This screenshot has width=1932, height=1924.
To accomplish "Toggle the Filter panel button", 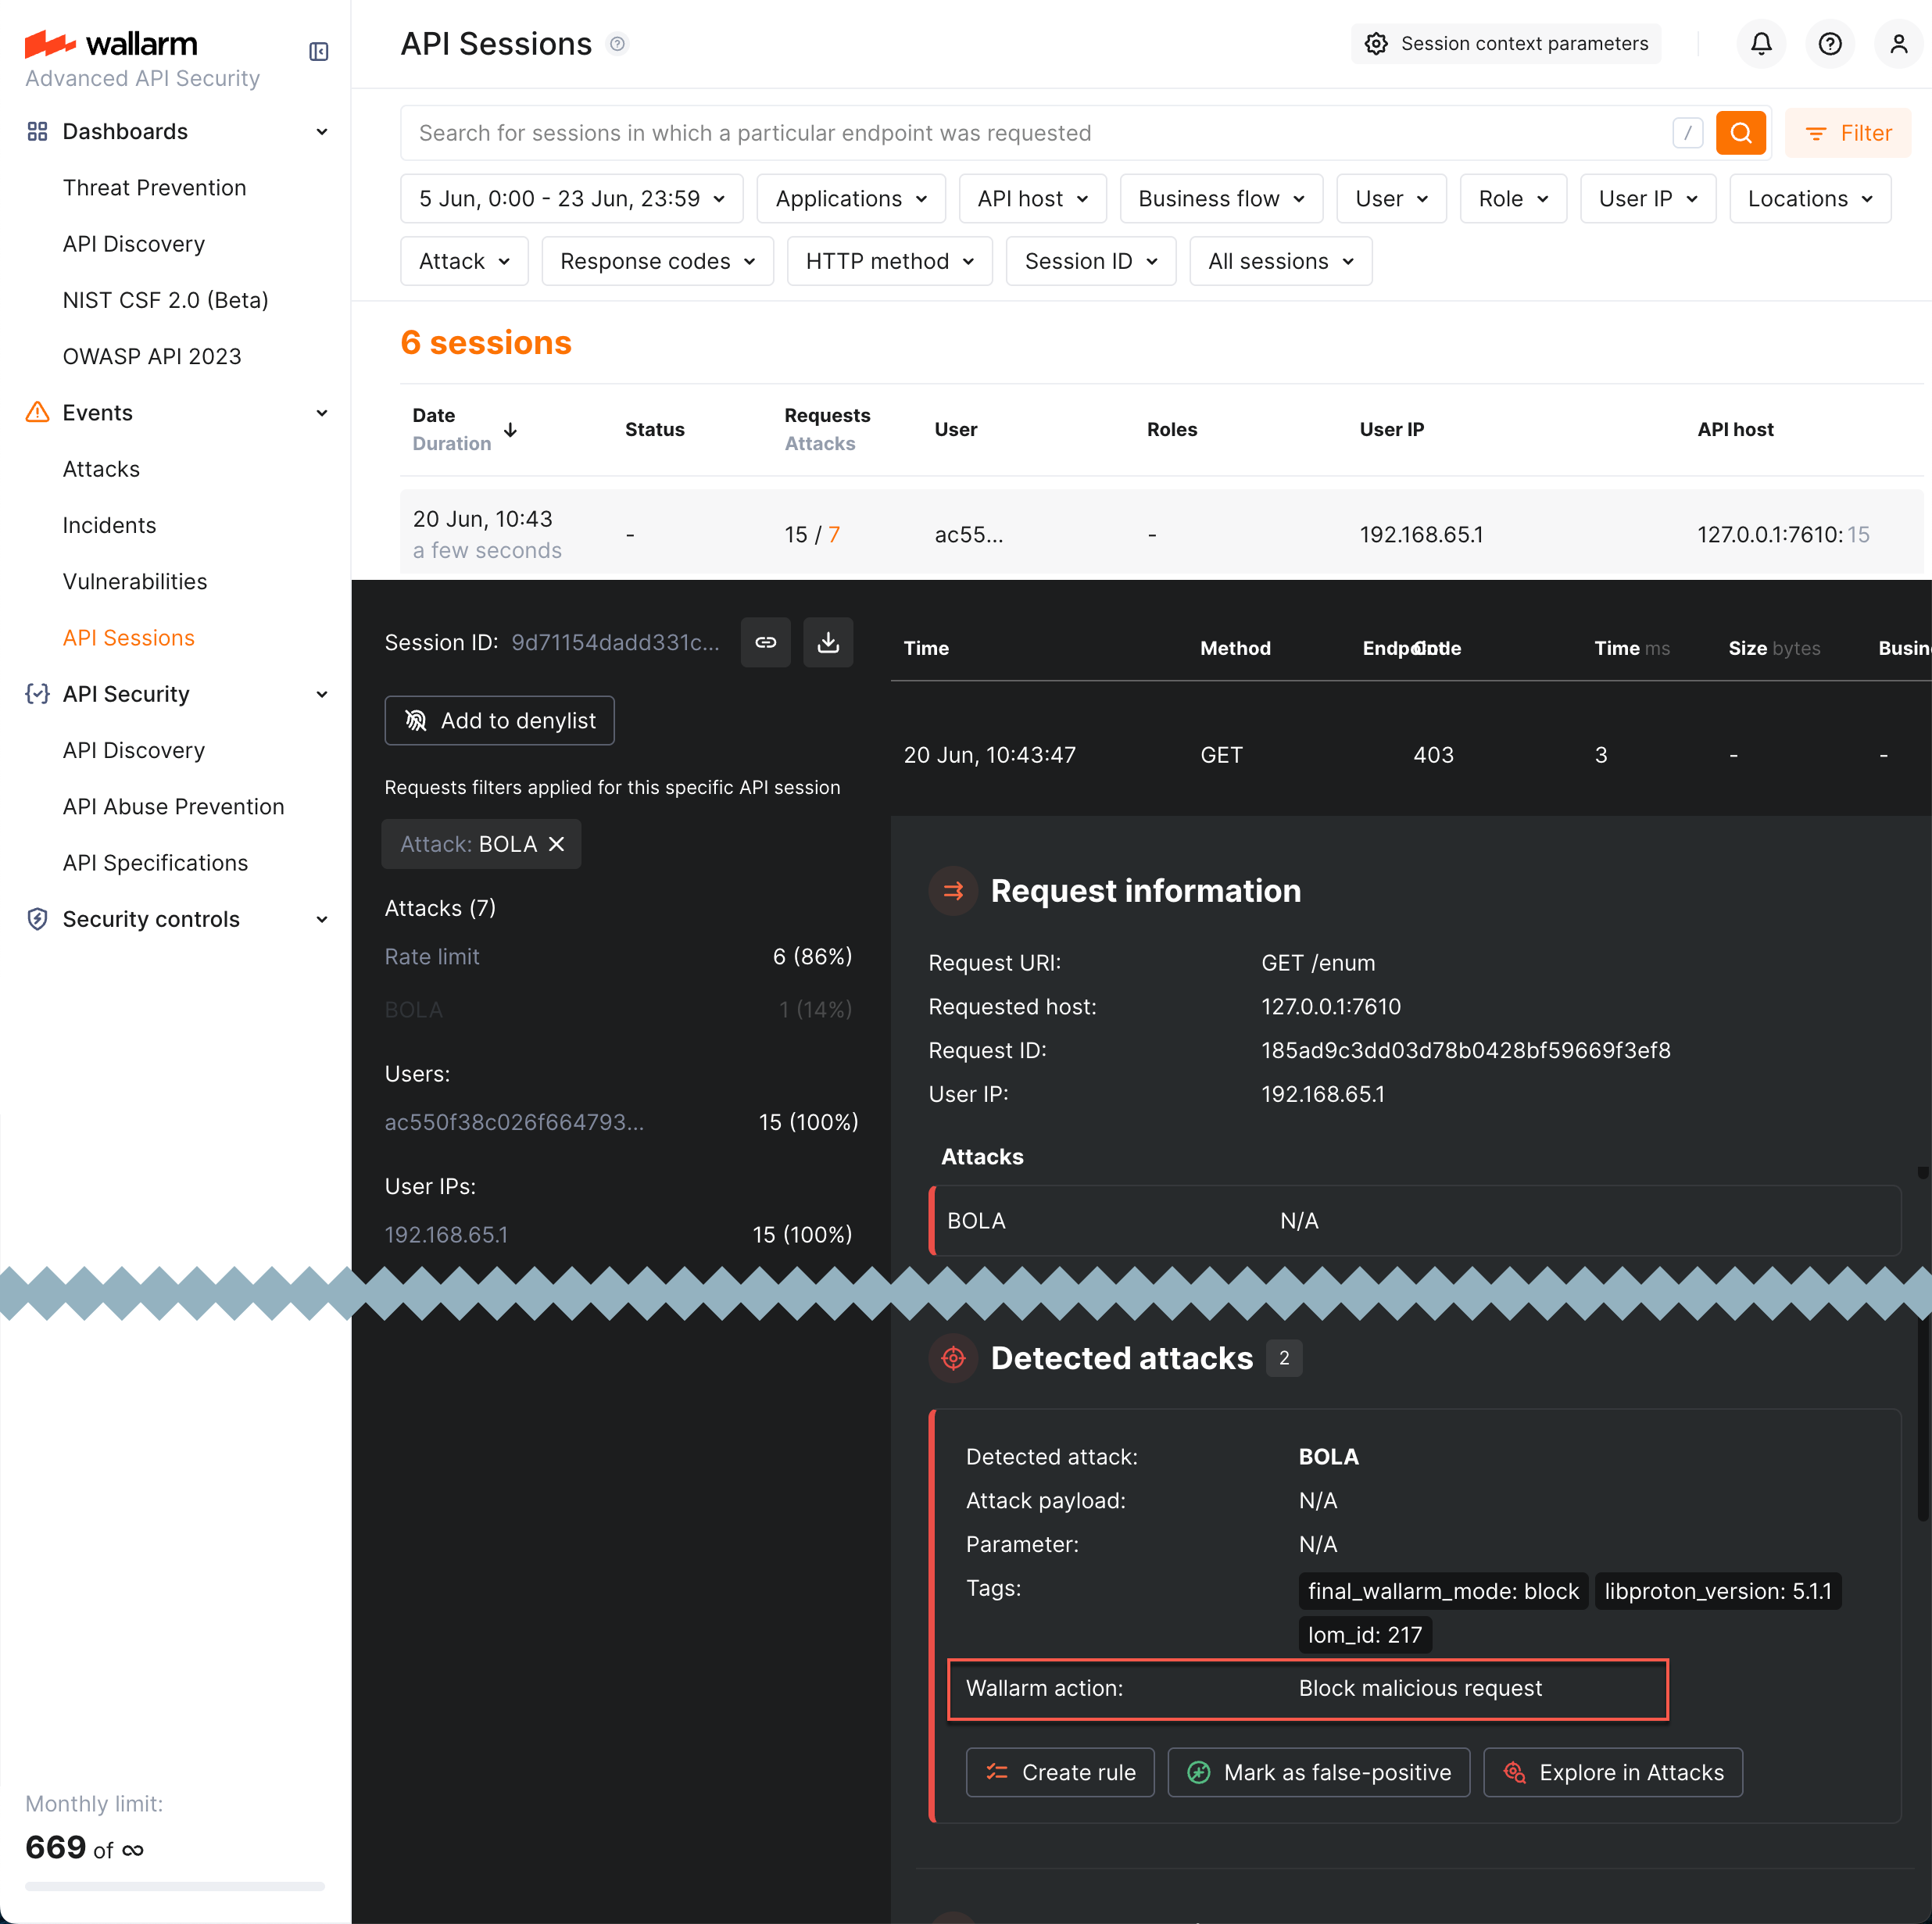I will click(x=1847, y=133).
